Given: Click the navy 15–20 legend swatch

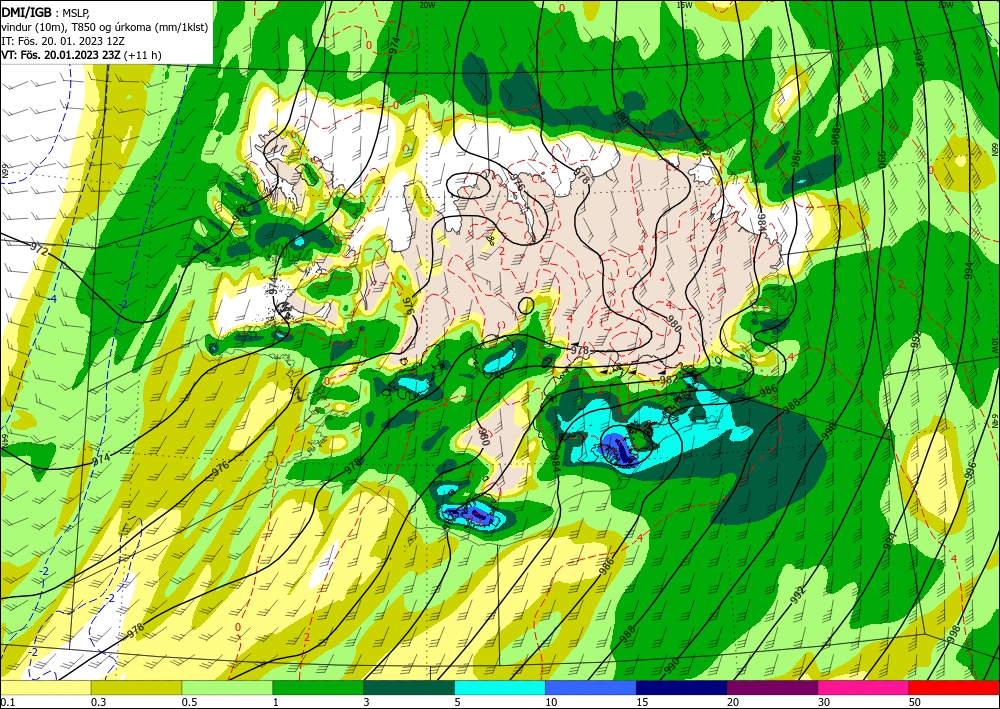Looking at the screenshot, I should (682, 687).
